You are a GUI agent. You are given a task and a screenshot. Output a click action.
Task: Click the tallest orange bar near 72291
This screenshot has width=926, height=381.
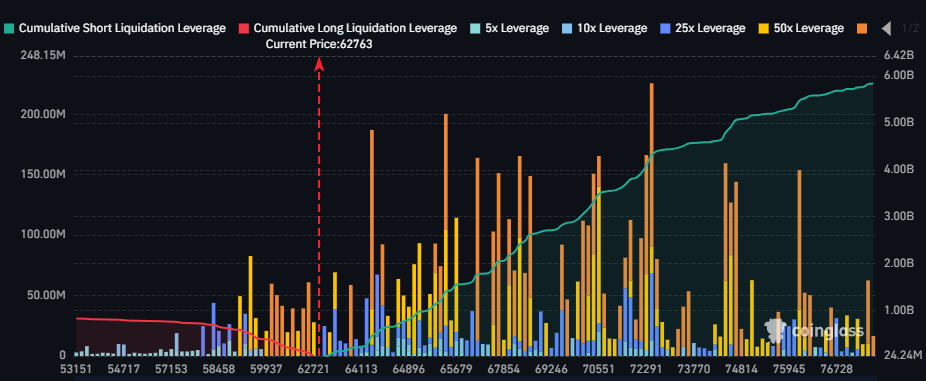pyautogui.click(x=651, y=165)
